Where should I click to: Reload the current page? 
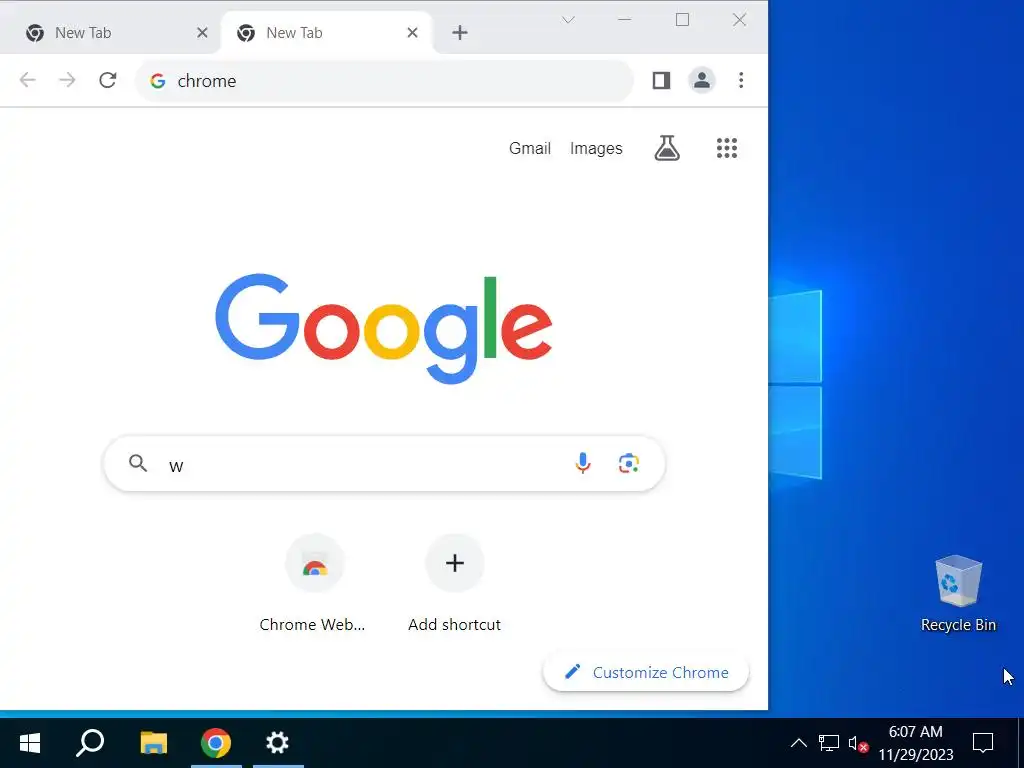click(x=108, y=80)
